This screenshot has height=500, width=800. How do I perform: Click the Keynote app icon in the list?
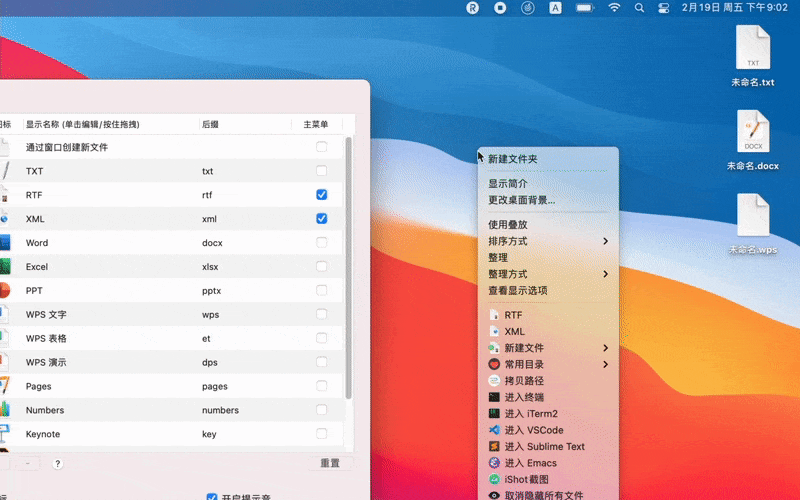pos(5,434)
